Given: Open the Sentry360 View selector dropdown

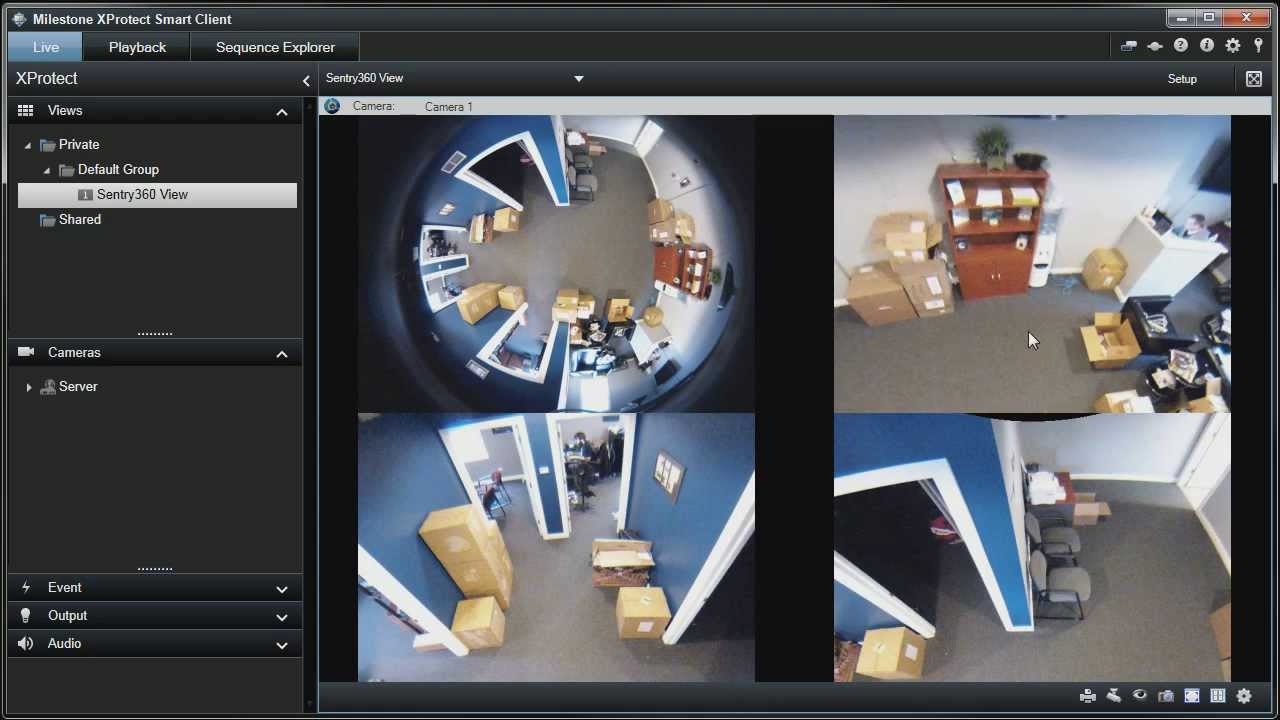Looking at the screenshot, I should pyautogui.click(x=578, y=79).
